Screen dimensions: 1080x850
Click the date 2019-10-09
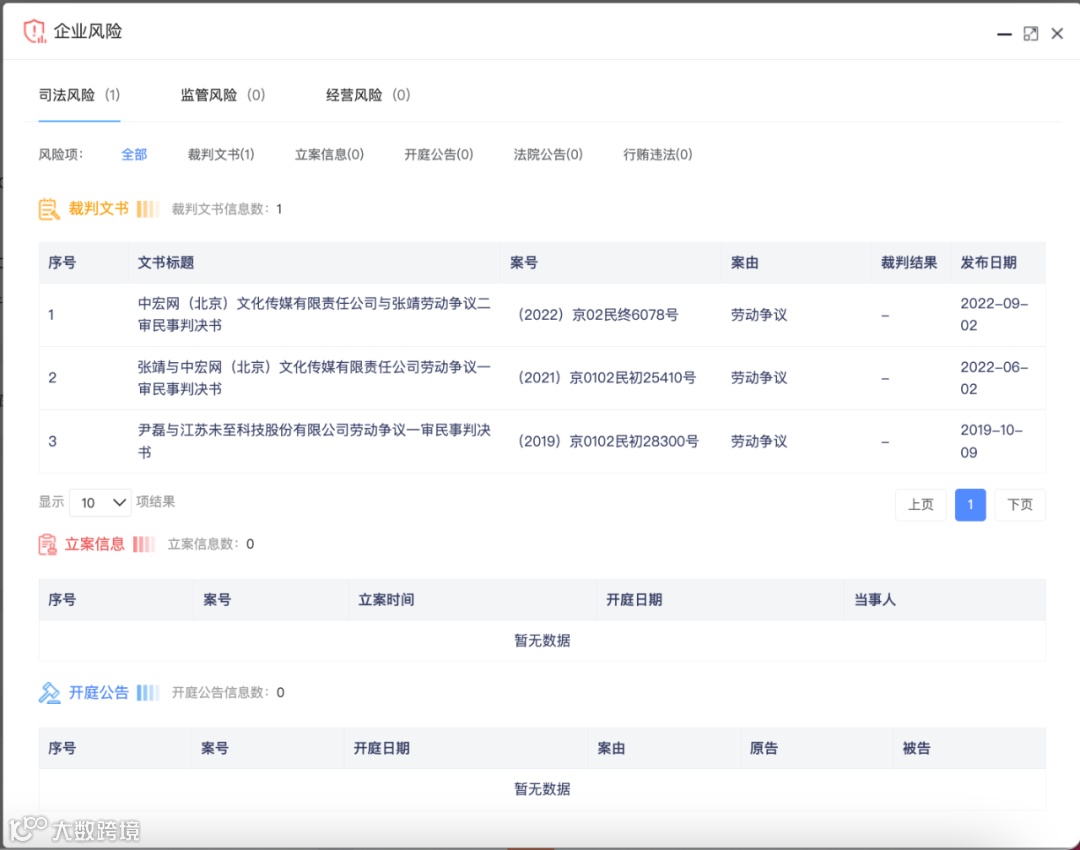point(992,441)
